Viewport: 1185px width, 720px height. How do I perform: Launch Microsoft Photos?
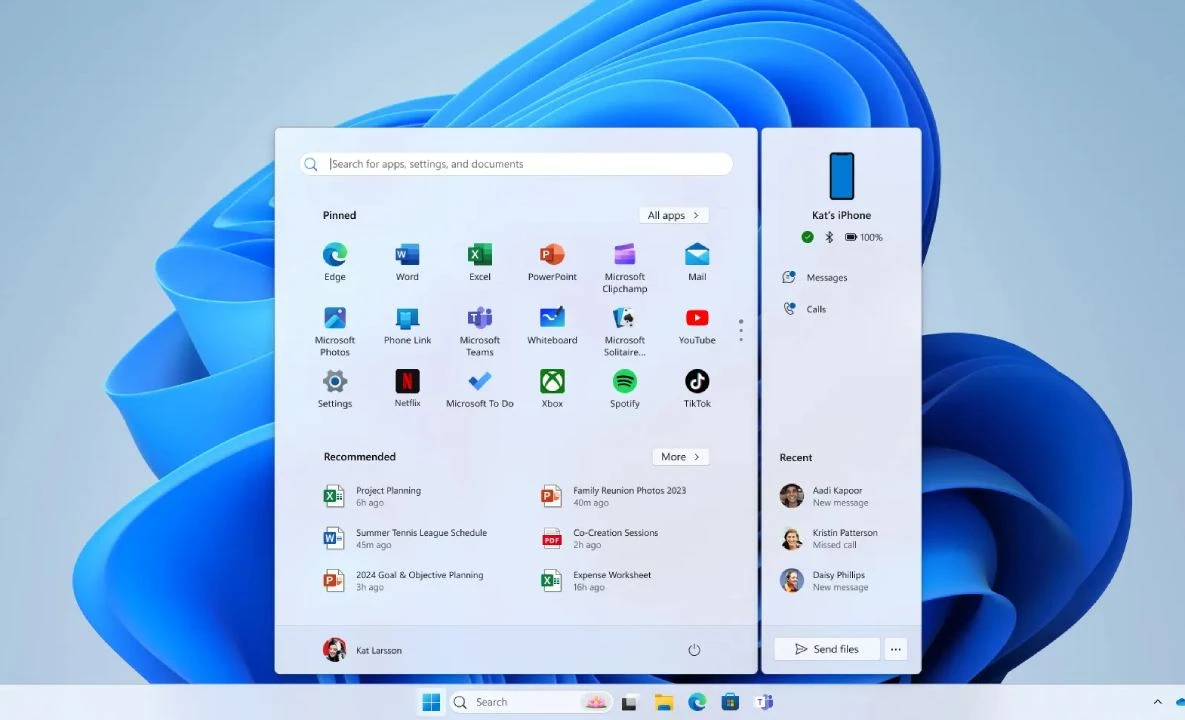tap(335, 331)
